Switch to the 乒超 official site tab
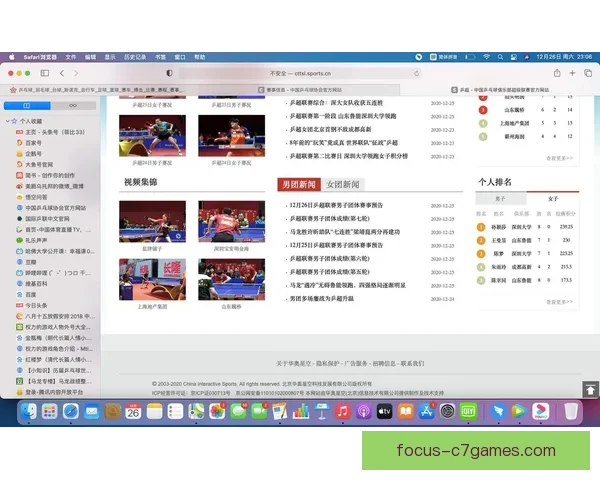Image resolution: width=600 pixels, height=480 pixels. pyautogui.click(x=500, y=90)
